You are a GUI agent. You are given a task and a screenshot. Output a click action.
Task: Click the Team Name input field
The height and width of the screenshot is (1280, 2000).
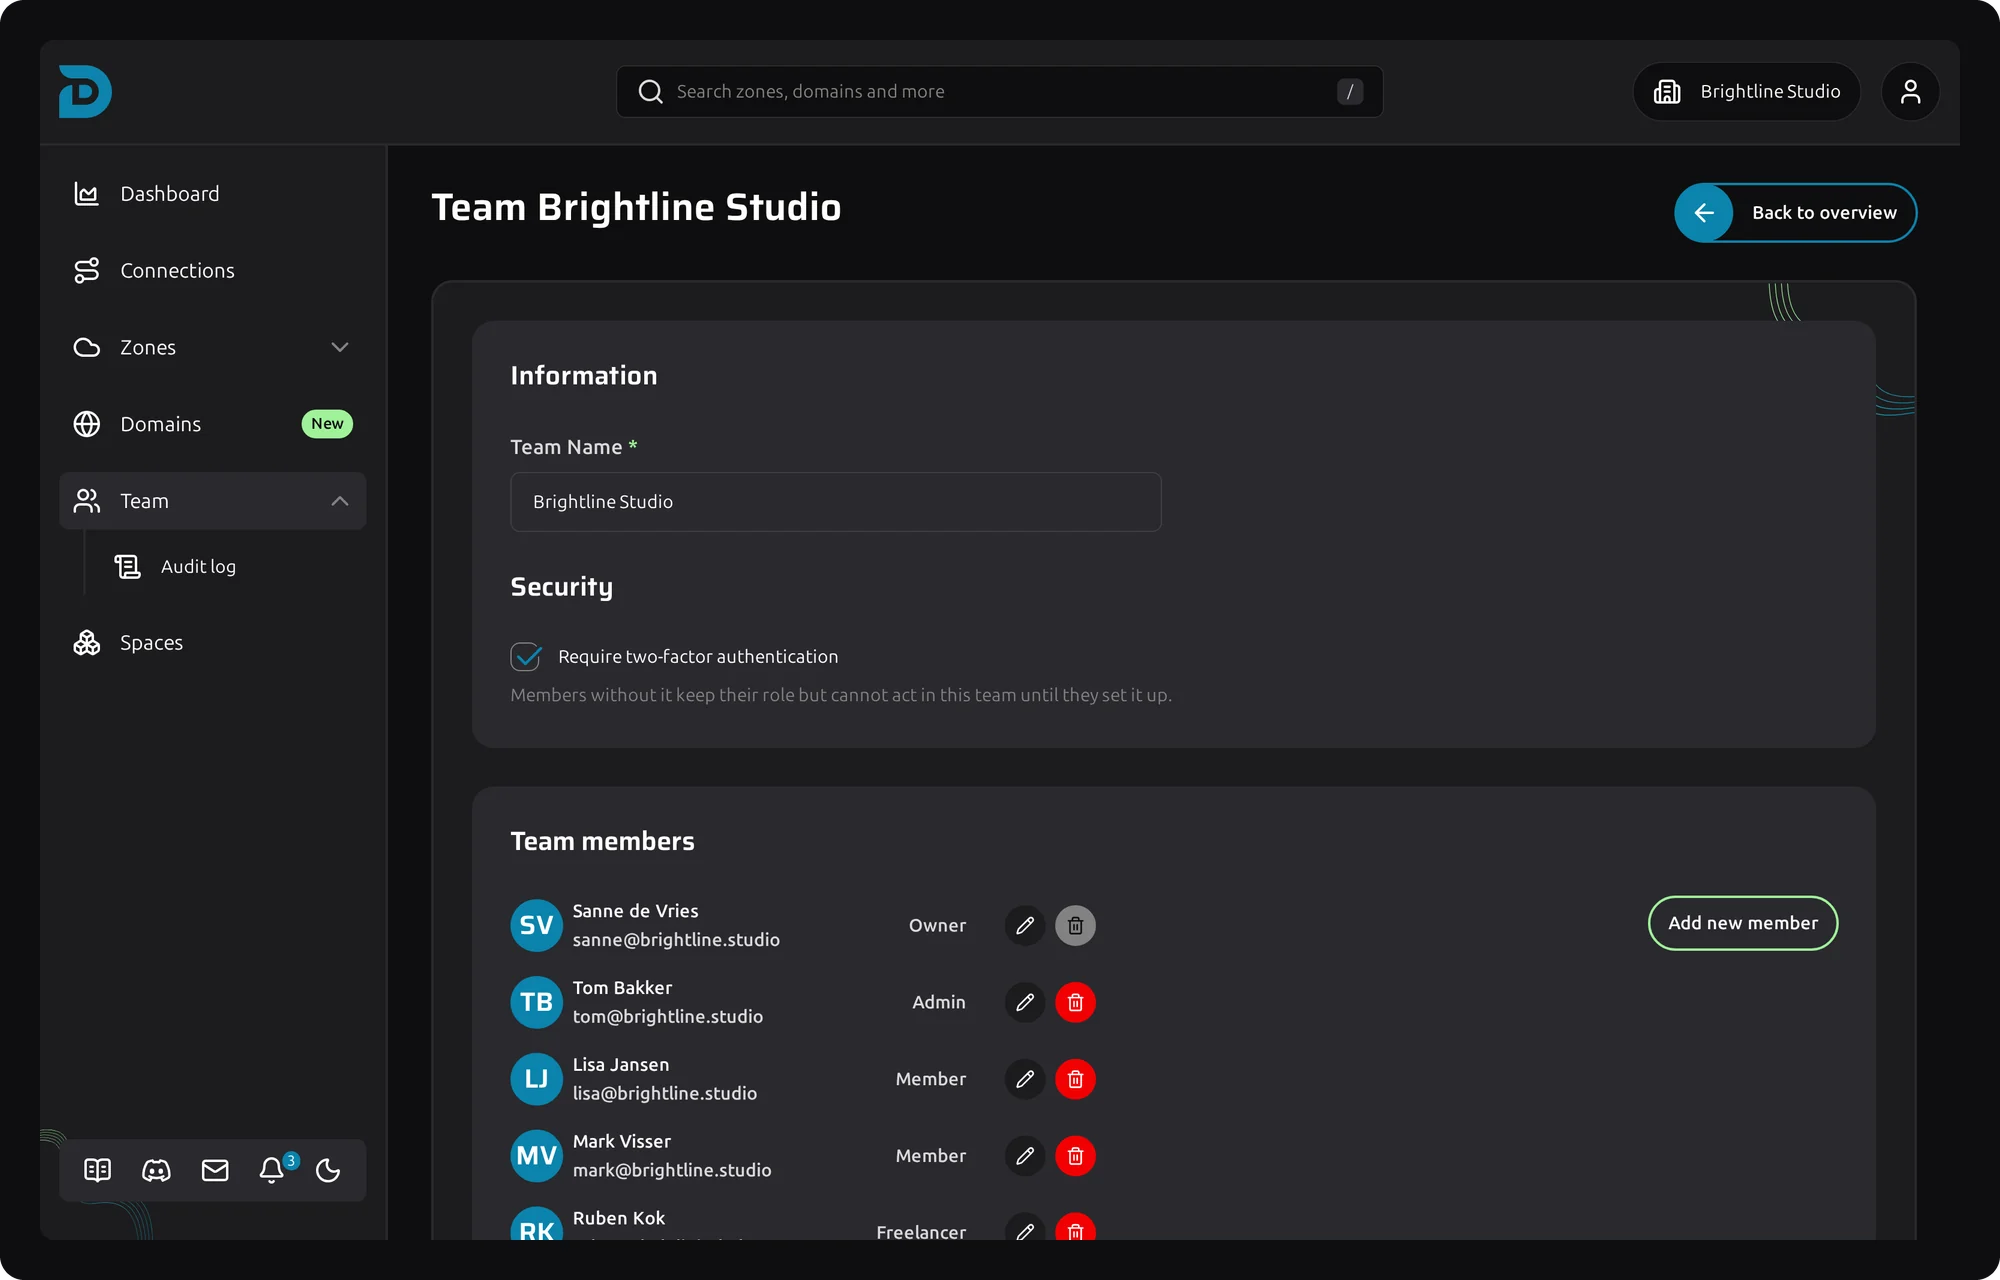point(836,502)
